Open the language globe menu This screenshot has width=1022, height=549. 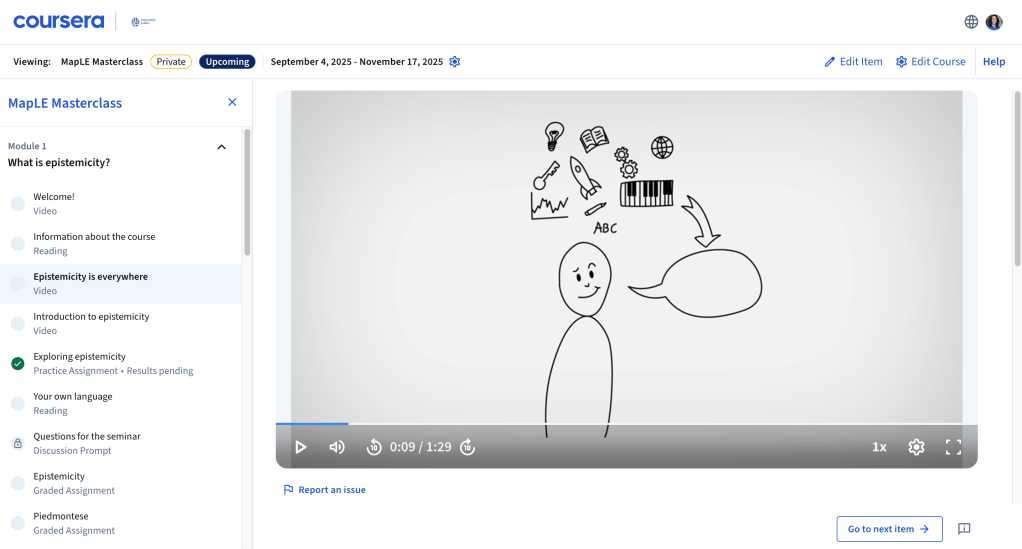pos(971,22)
